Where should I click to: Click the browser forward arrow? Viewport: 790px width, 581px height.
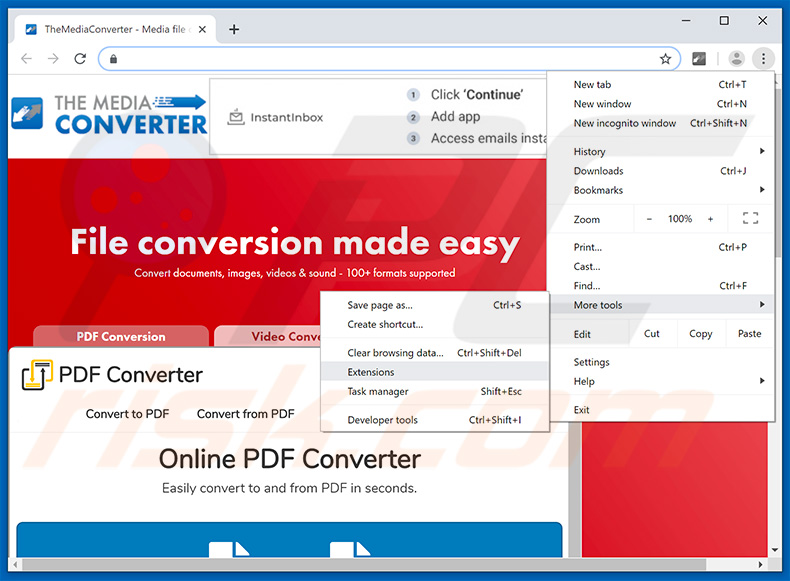pyautogui.click(x=53, y=59)
